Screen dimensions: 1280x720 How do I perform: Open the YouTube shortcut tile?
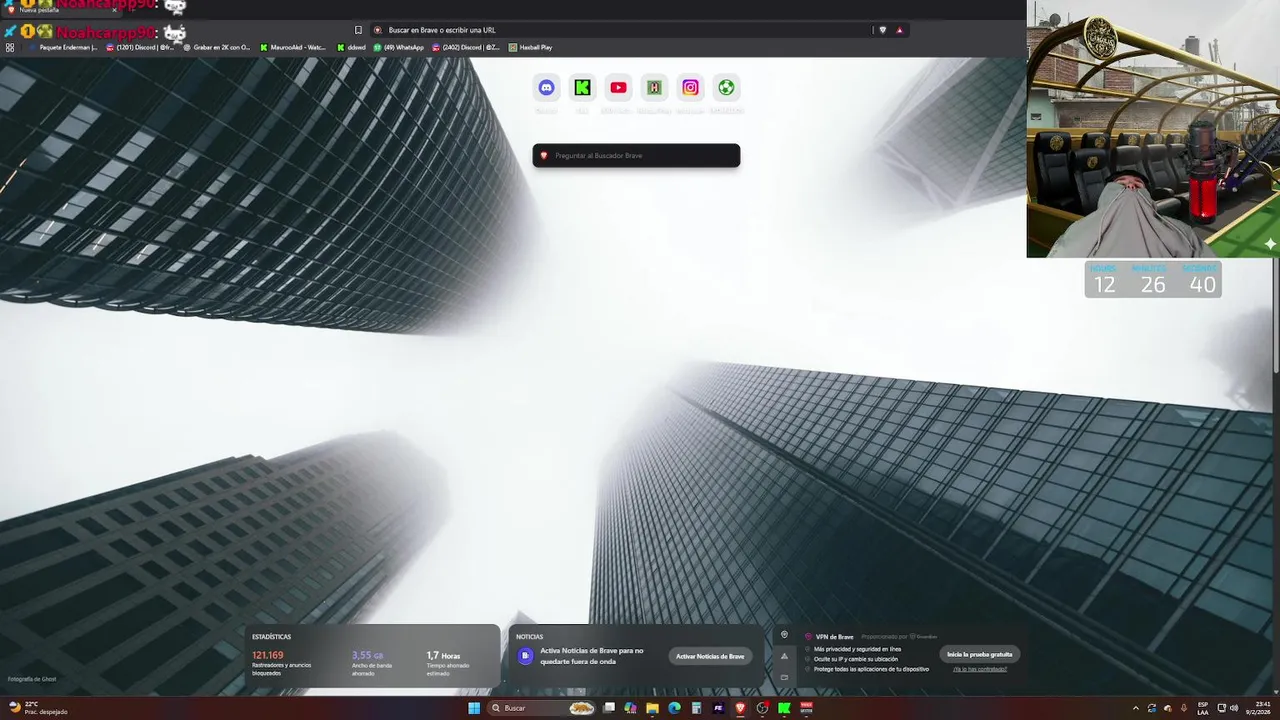pyautogui.click(x=618, y=87)
